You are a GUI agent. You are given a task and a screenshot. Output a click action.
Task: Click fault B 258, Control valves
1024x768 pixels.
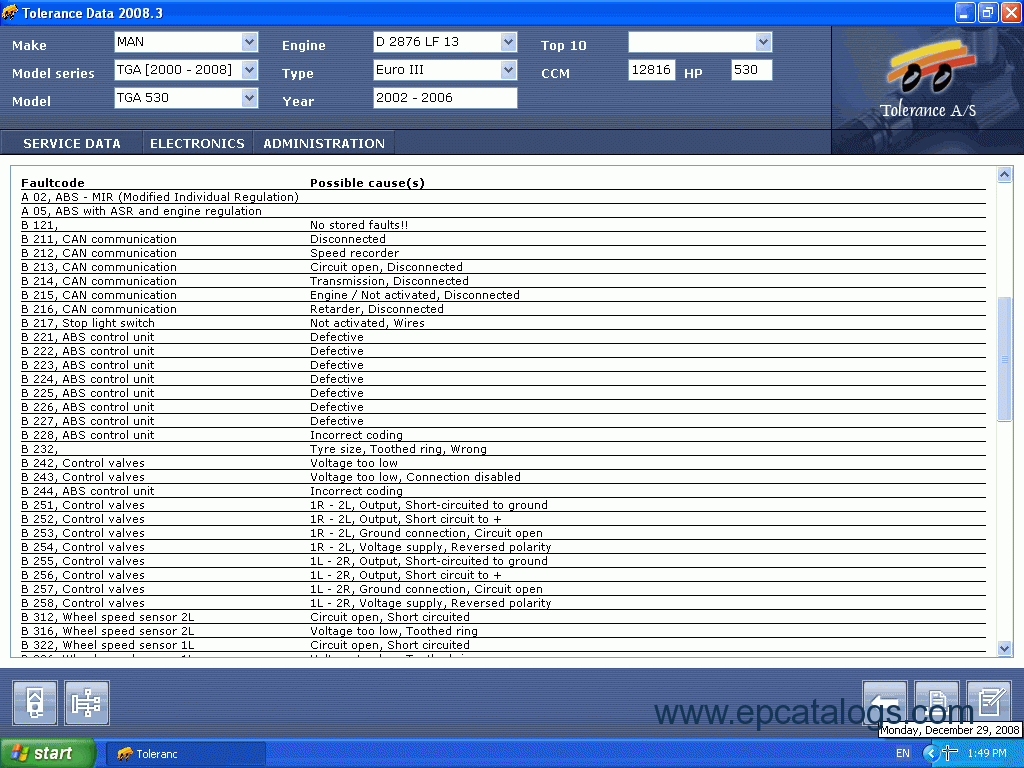click(x=503, y=604)
